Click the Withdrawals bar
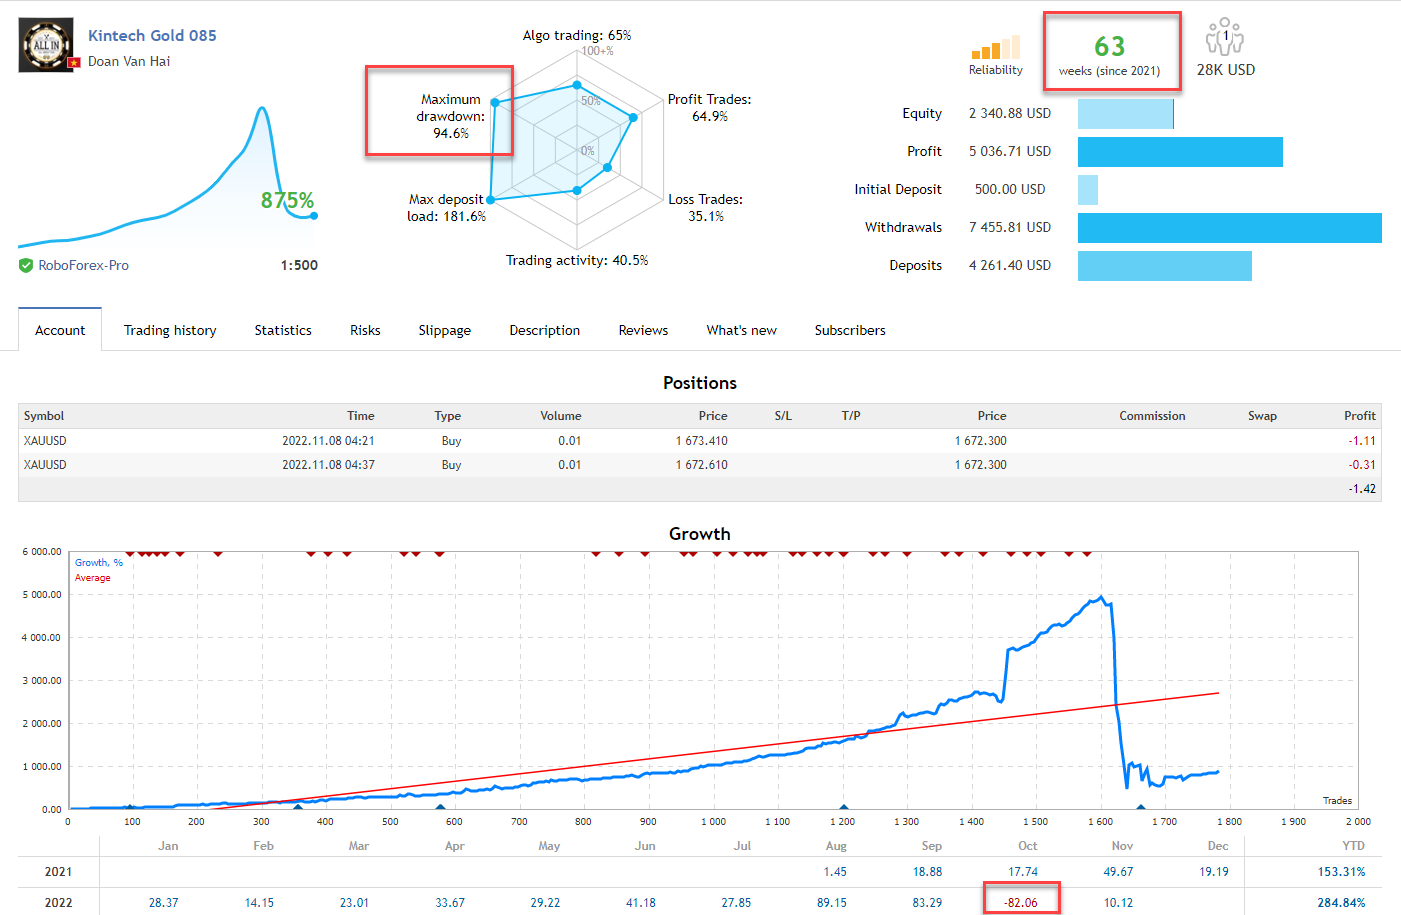1401x915 pixels. [x=1230, y=228]
